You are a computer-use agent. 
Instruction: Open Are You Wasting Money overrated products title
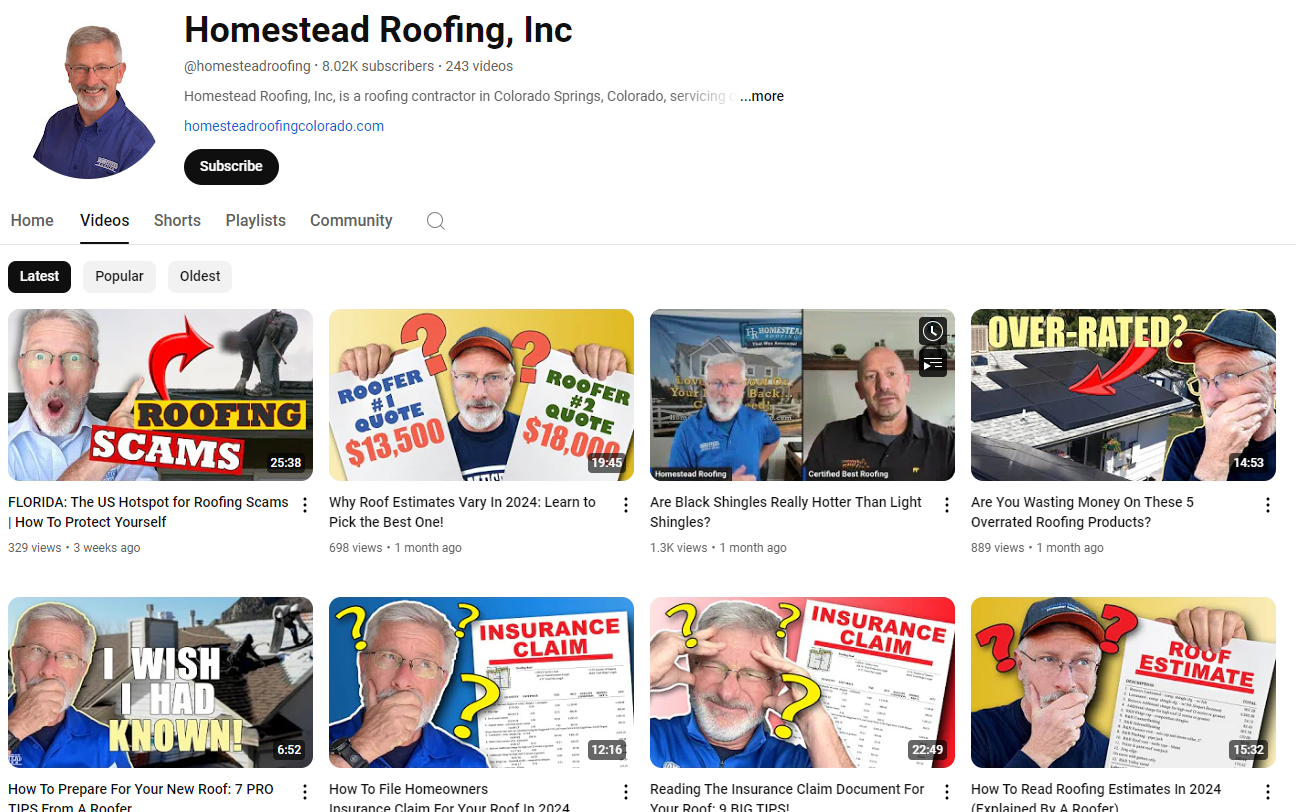1082,512
